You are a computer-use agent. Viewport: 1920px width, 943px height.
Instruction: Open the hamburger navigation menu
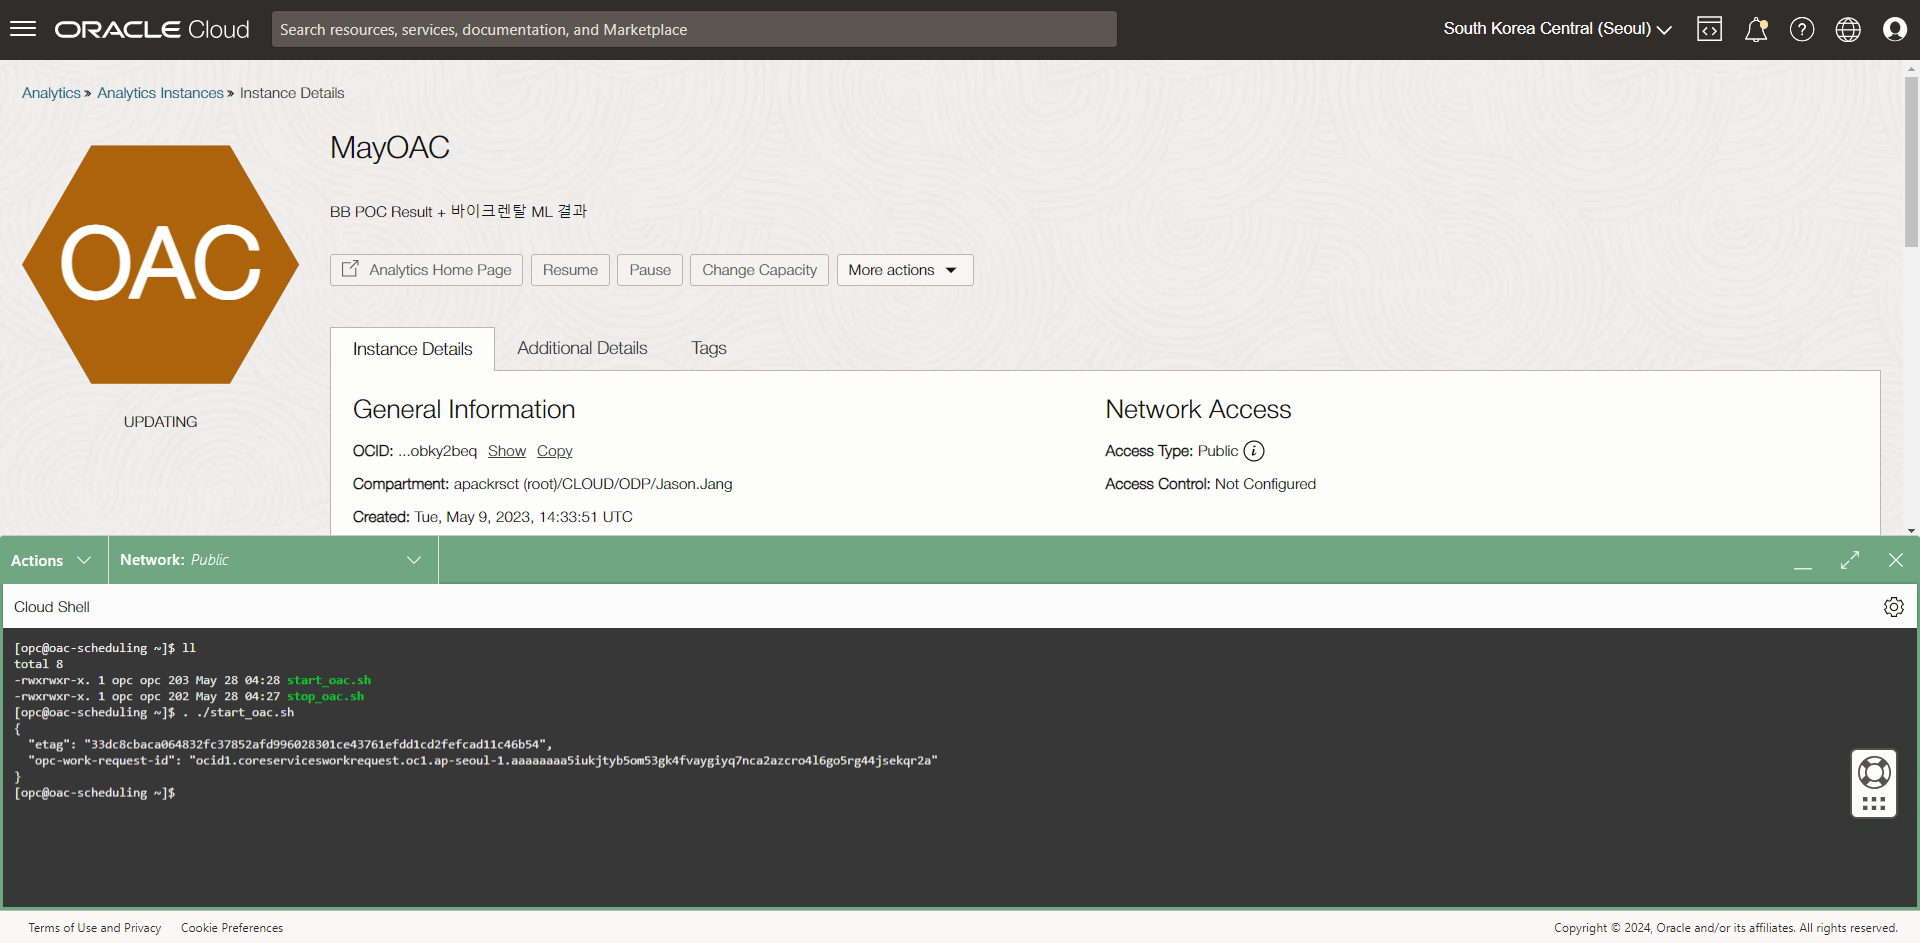tap(23, 29)
